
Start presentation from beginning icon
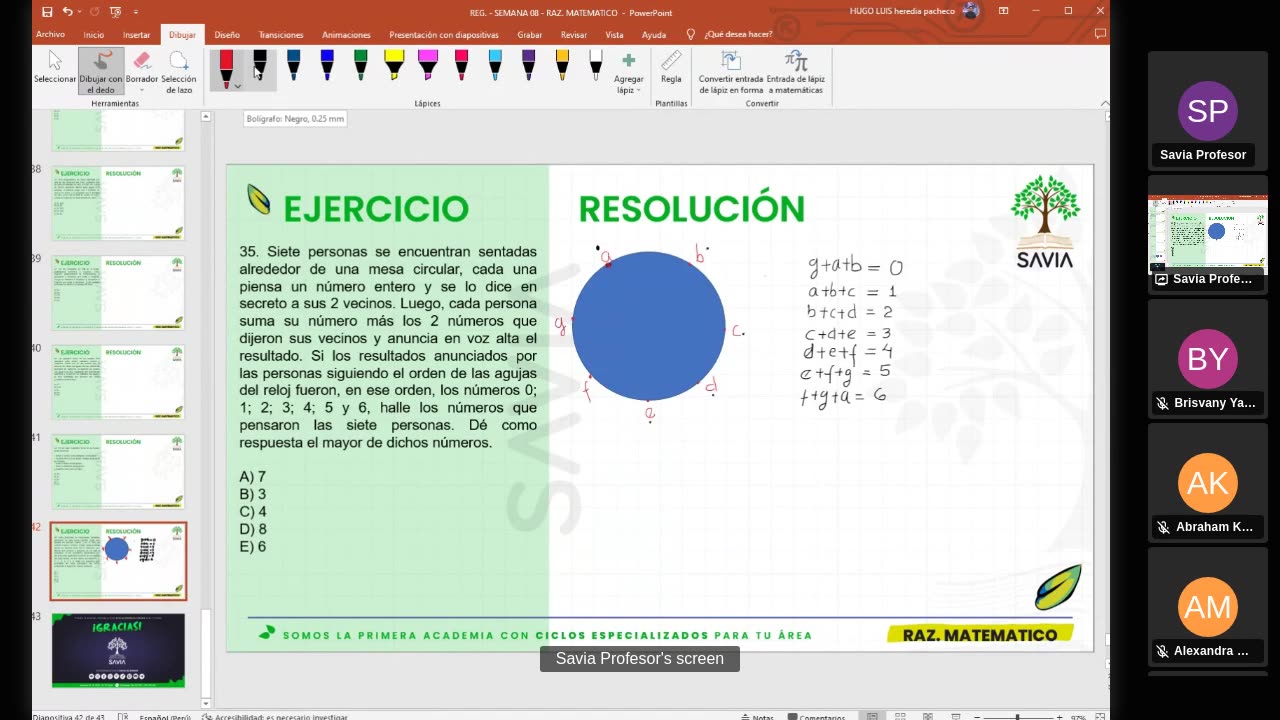(x=114, y=11)
